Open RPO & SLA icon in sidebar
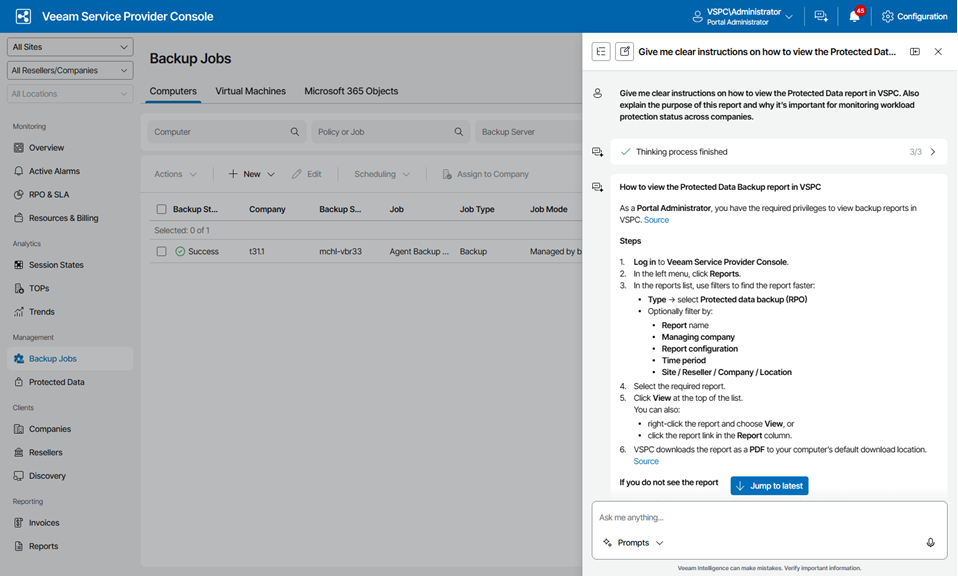 19,194
